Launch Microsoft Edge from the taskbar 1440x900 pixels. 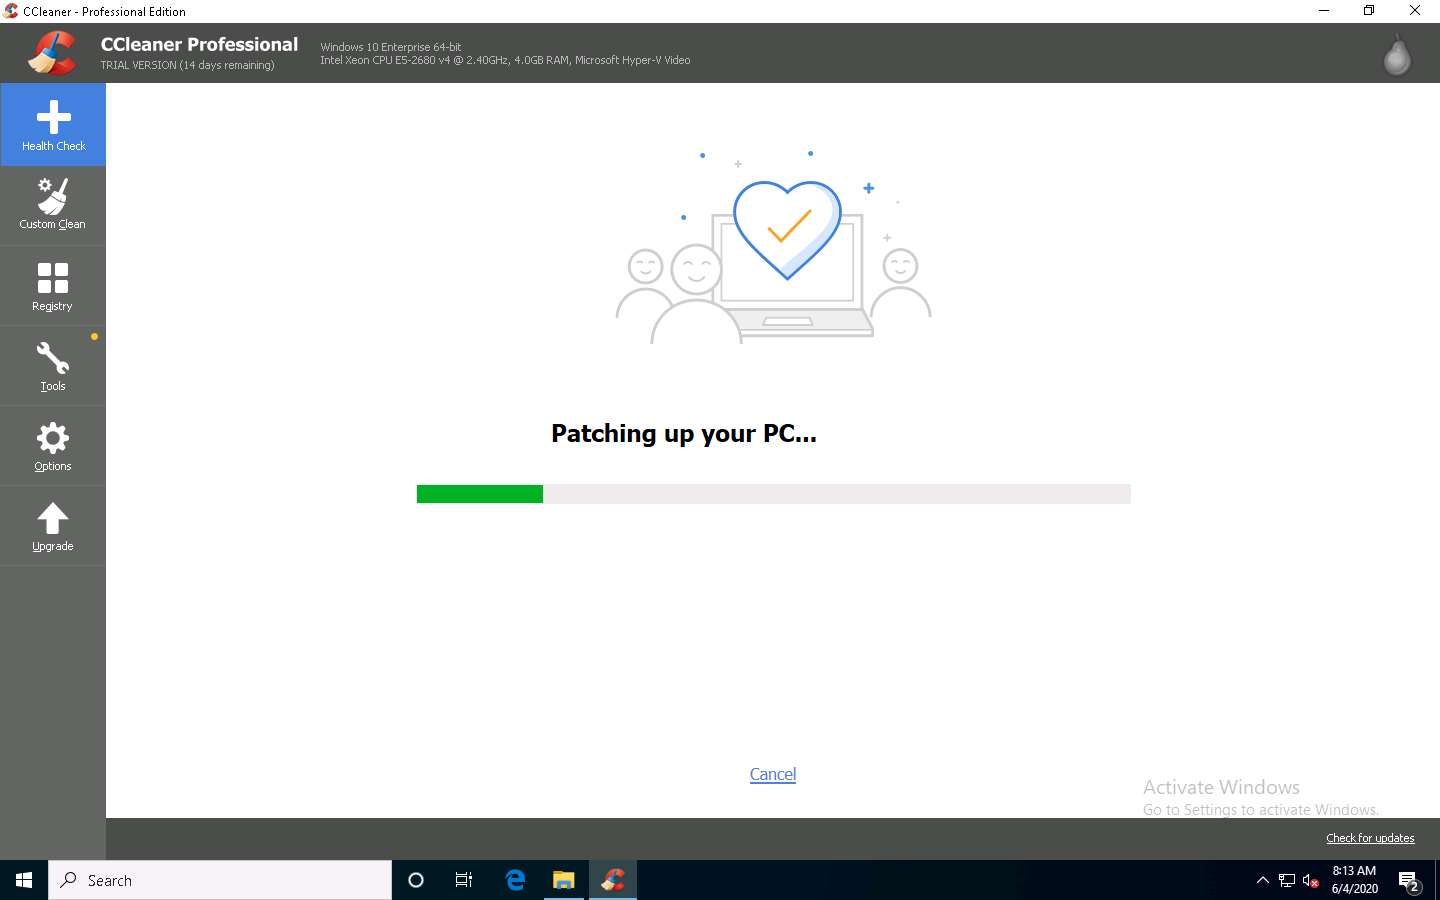[515, 880]
